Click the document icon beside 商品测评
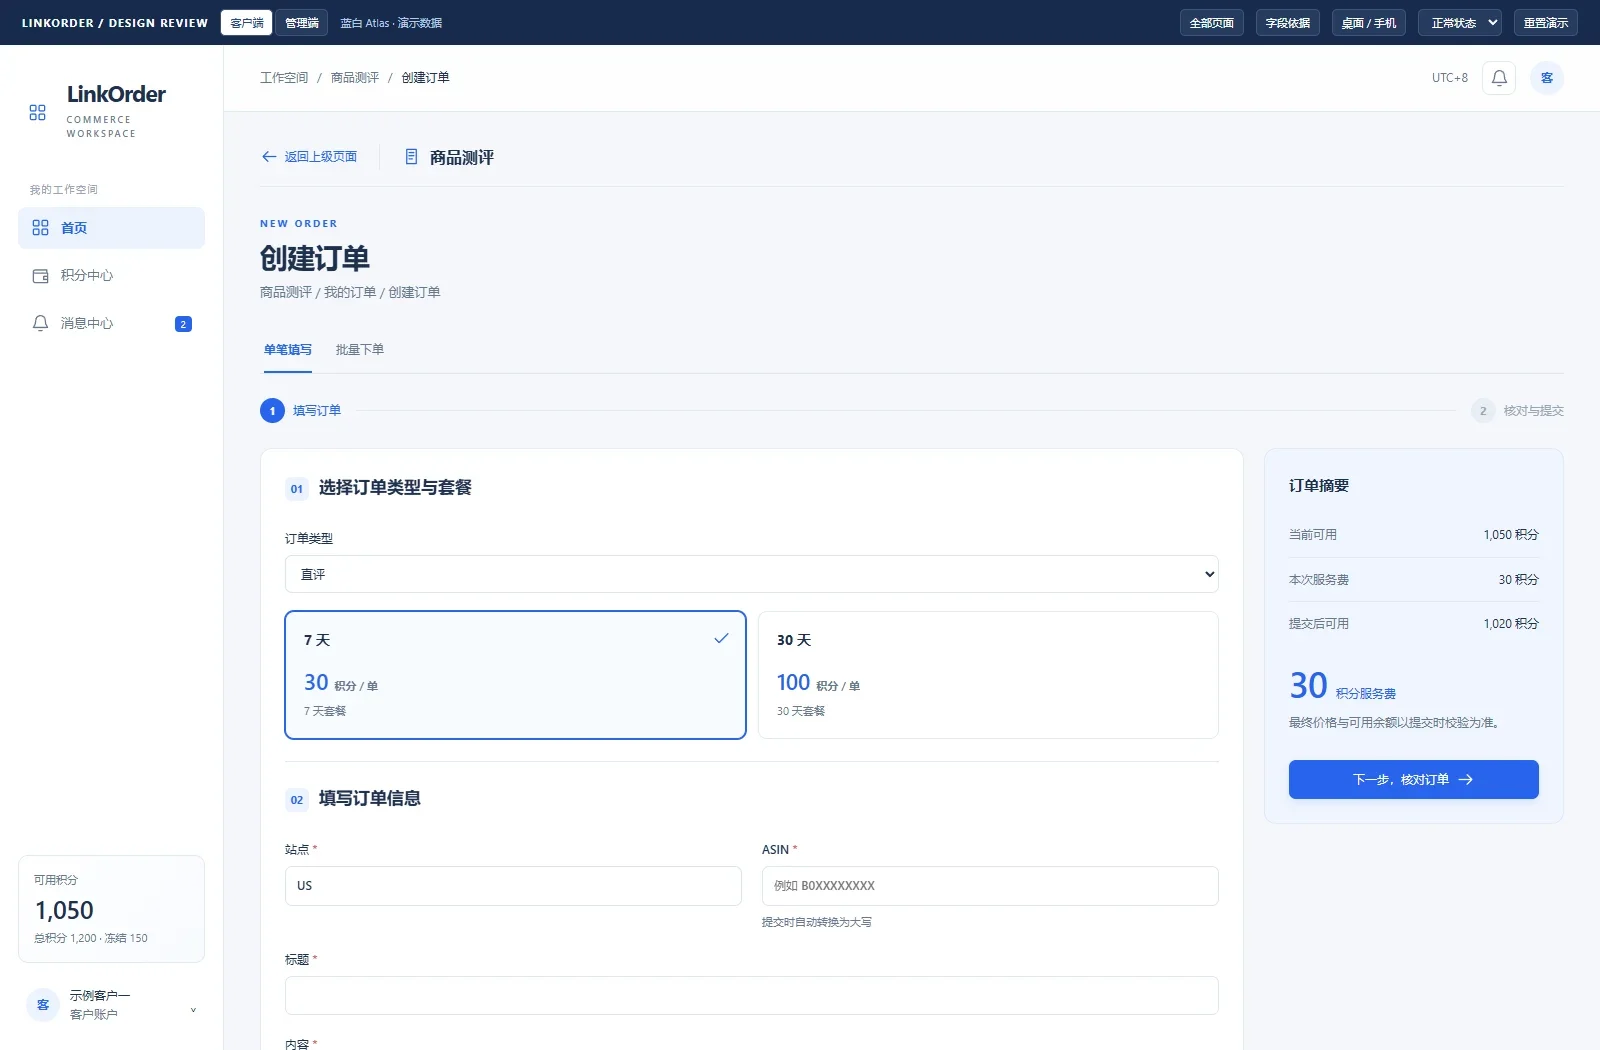This screenshot has height=1050, width=1600. (411, 157)
